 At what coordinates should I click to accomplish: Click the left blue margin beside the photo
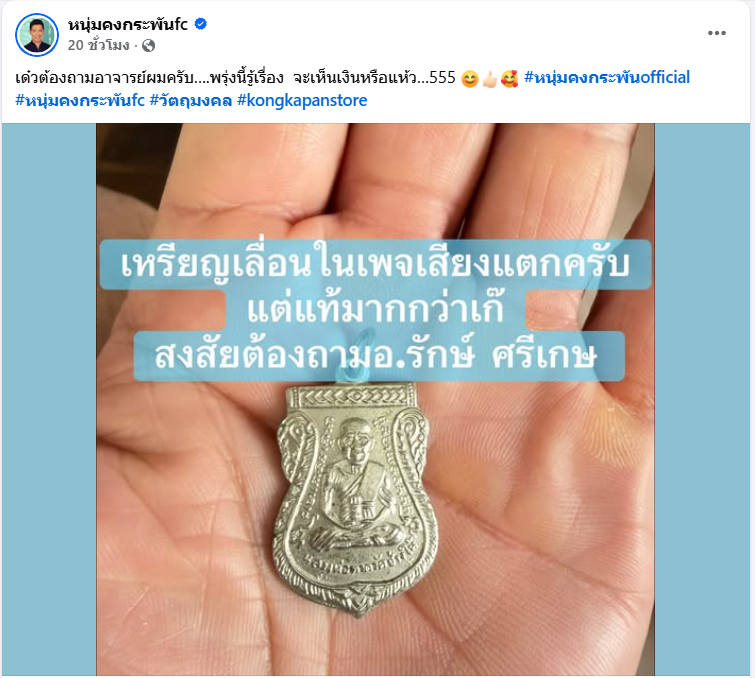tap(49, 399)
